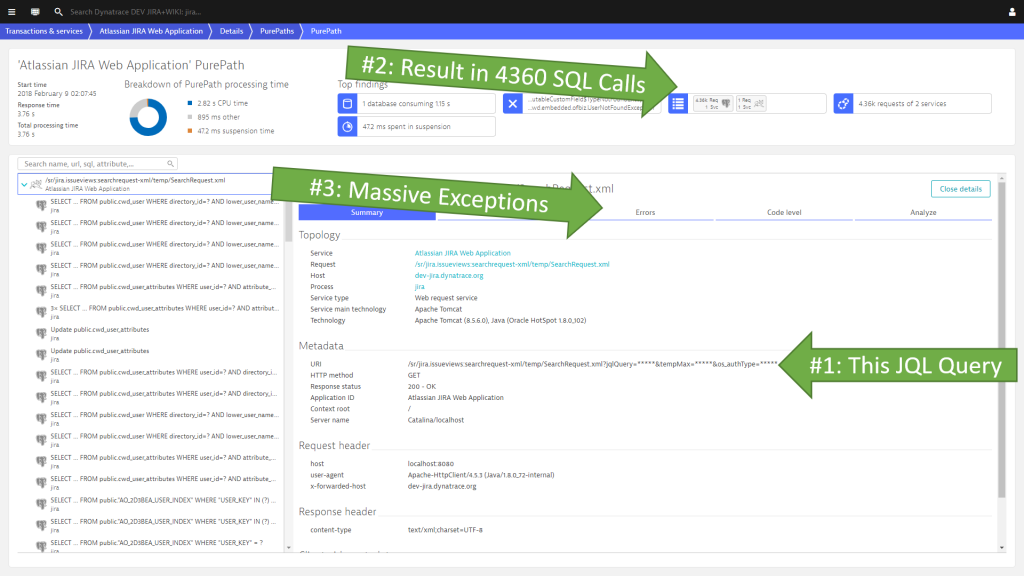The height and width of the screenshot is (576, 1024).
Task: Click the Transactions & services breadcrumb
Action: tap(48, 31)
